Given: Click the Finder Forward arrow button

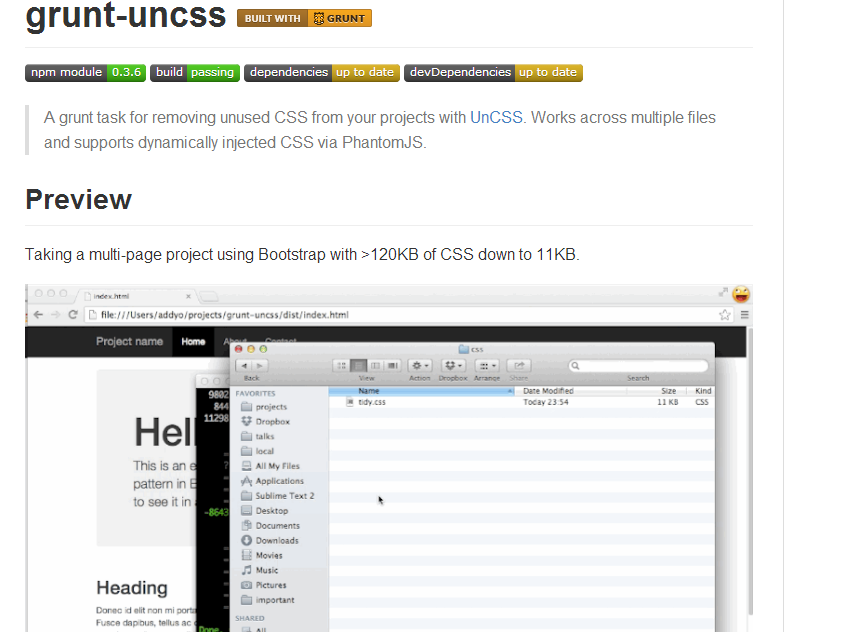Looking at the screenshot, I should 260,366.
